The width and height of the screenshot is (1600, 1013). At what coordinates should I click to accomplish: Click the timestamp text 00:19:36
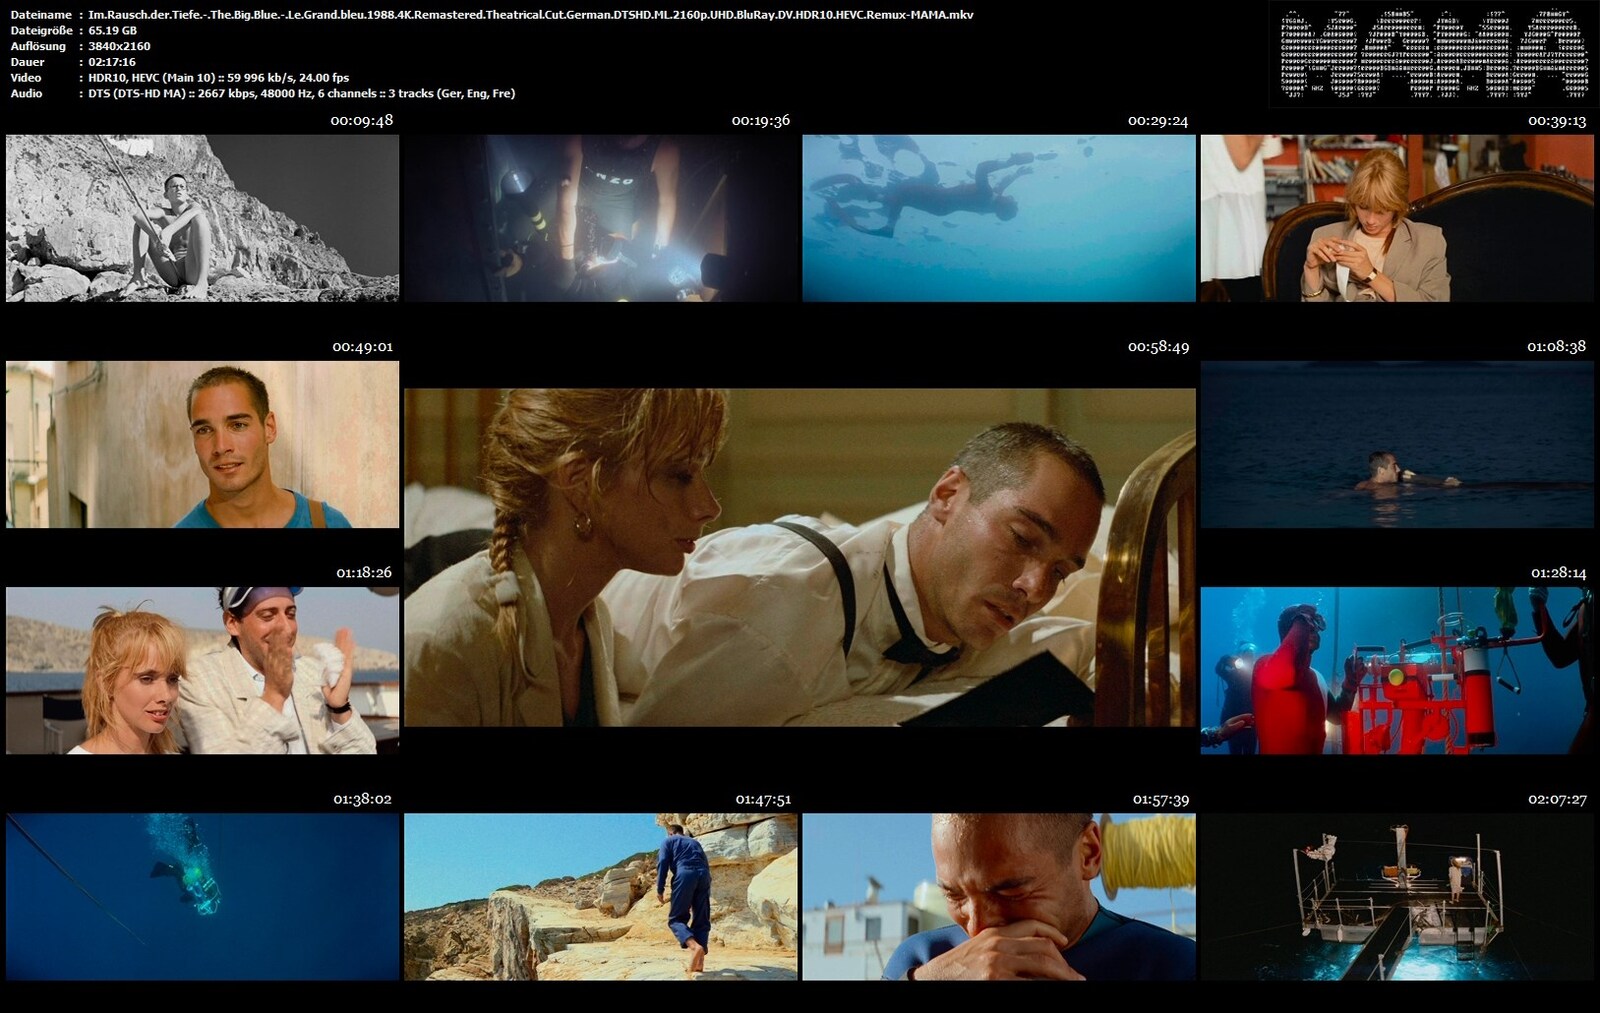click(x=761, y=120)
